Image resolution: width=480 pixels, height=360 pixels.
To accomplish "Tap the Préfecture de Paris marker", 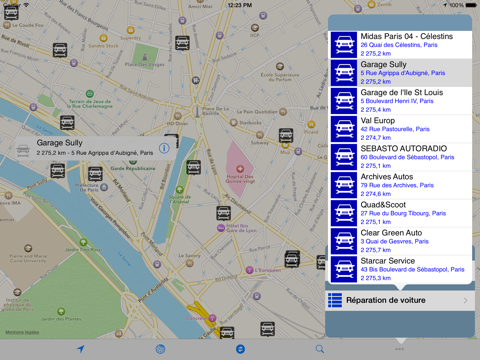I will (104, 187).
